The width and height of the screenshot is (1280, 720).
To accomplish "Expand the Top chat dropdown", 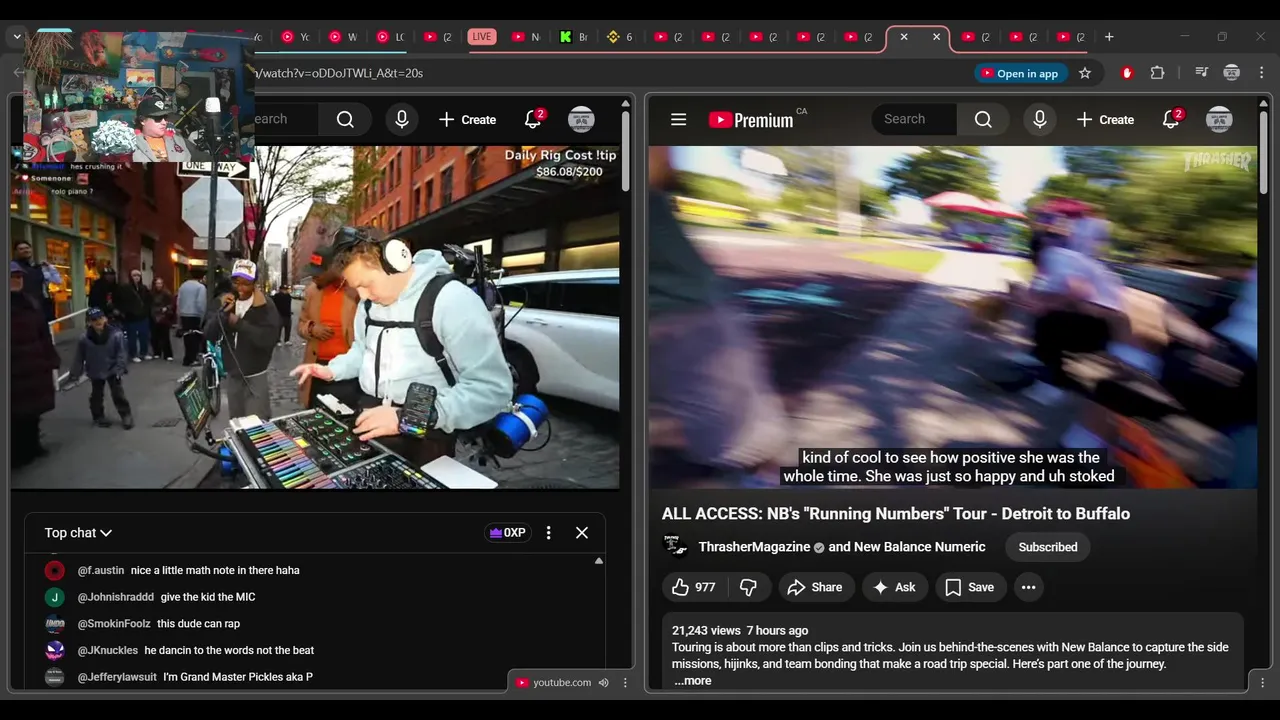I will pos(78,533).
